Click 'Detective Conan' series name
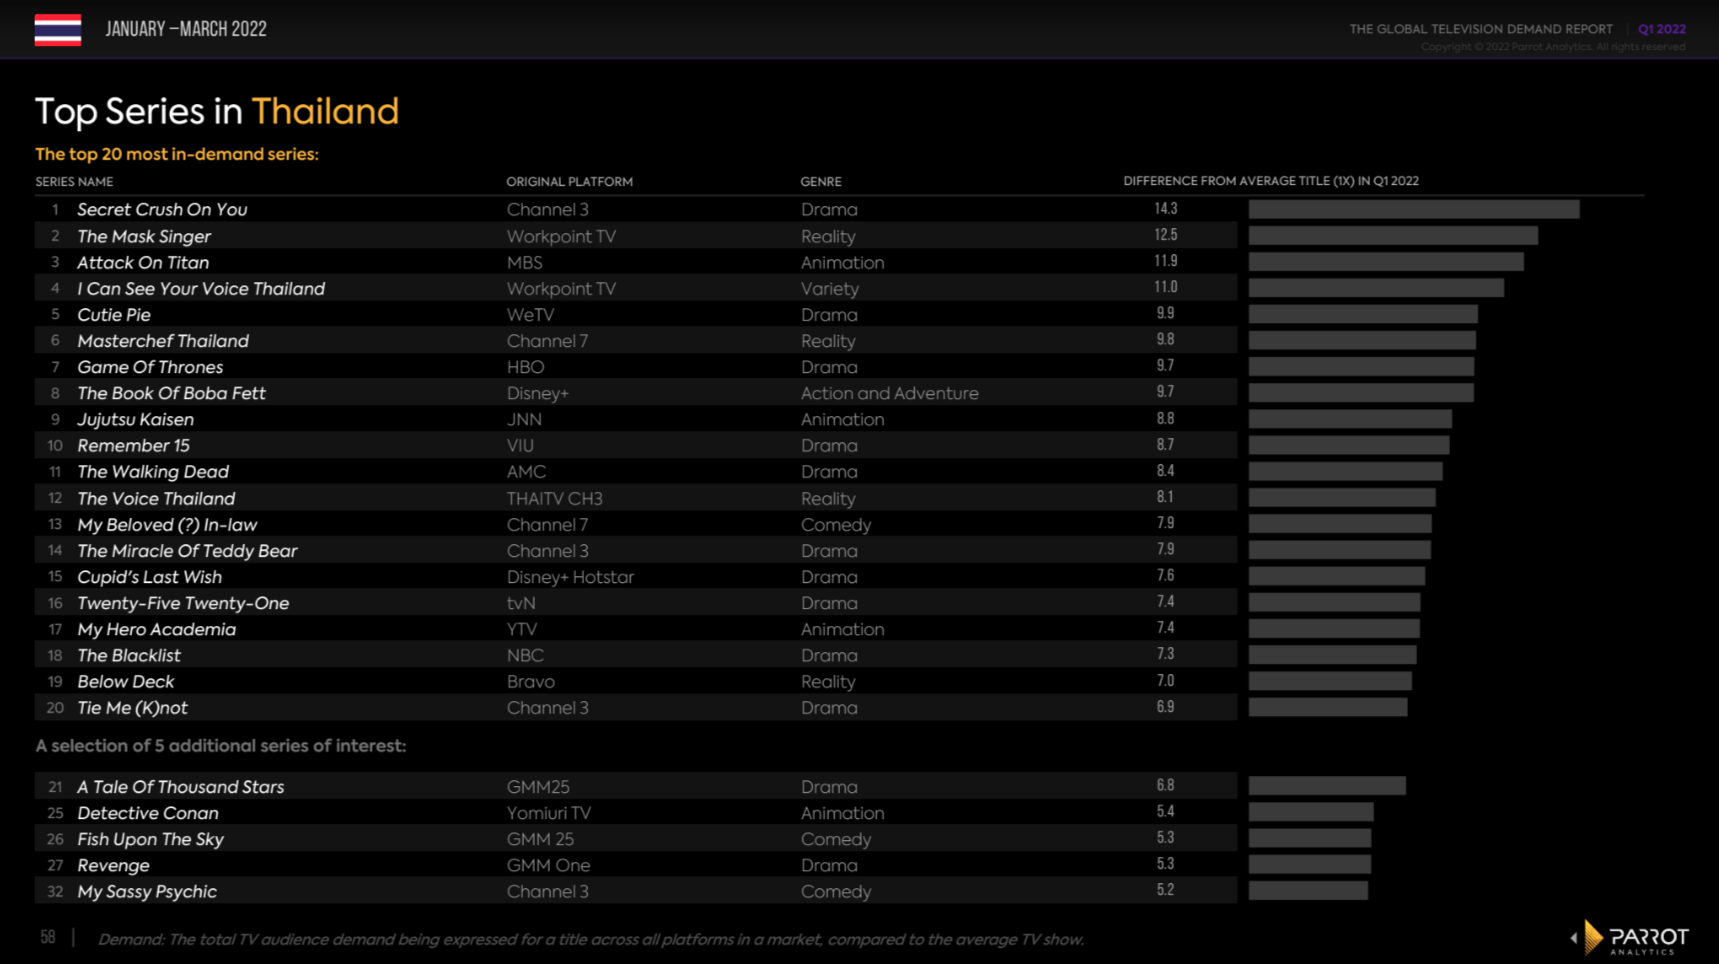The width and height of the screenshot is (1719, 964). [147, 813]
